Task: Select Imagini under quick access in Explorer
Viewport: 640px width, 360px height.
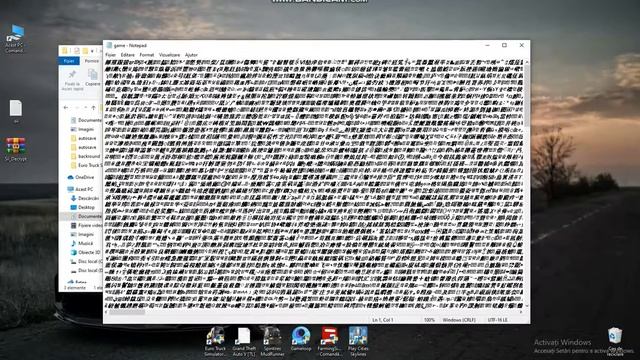Action: coord(83,129)
